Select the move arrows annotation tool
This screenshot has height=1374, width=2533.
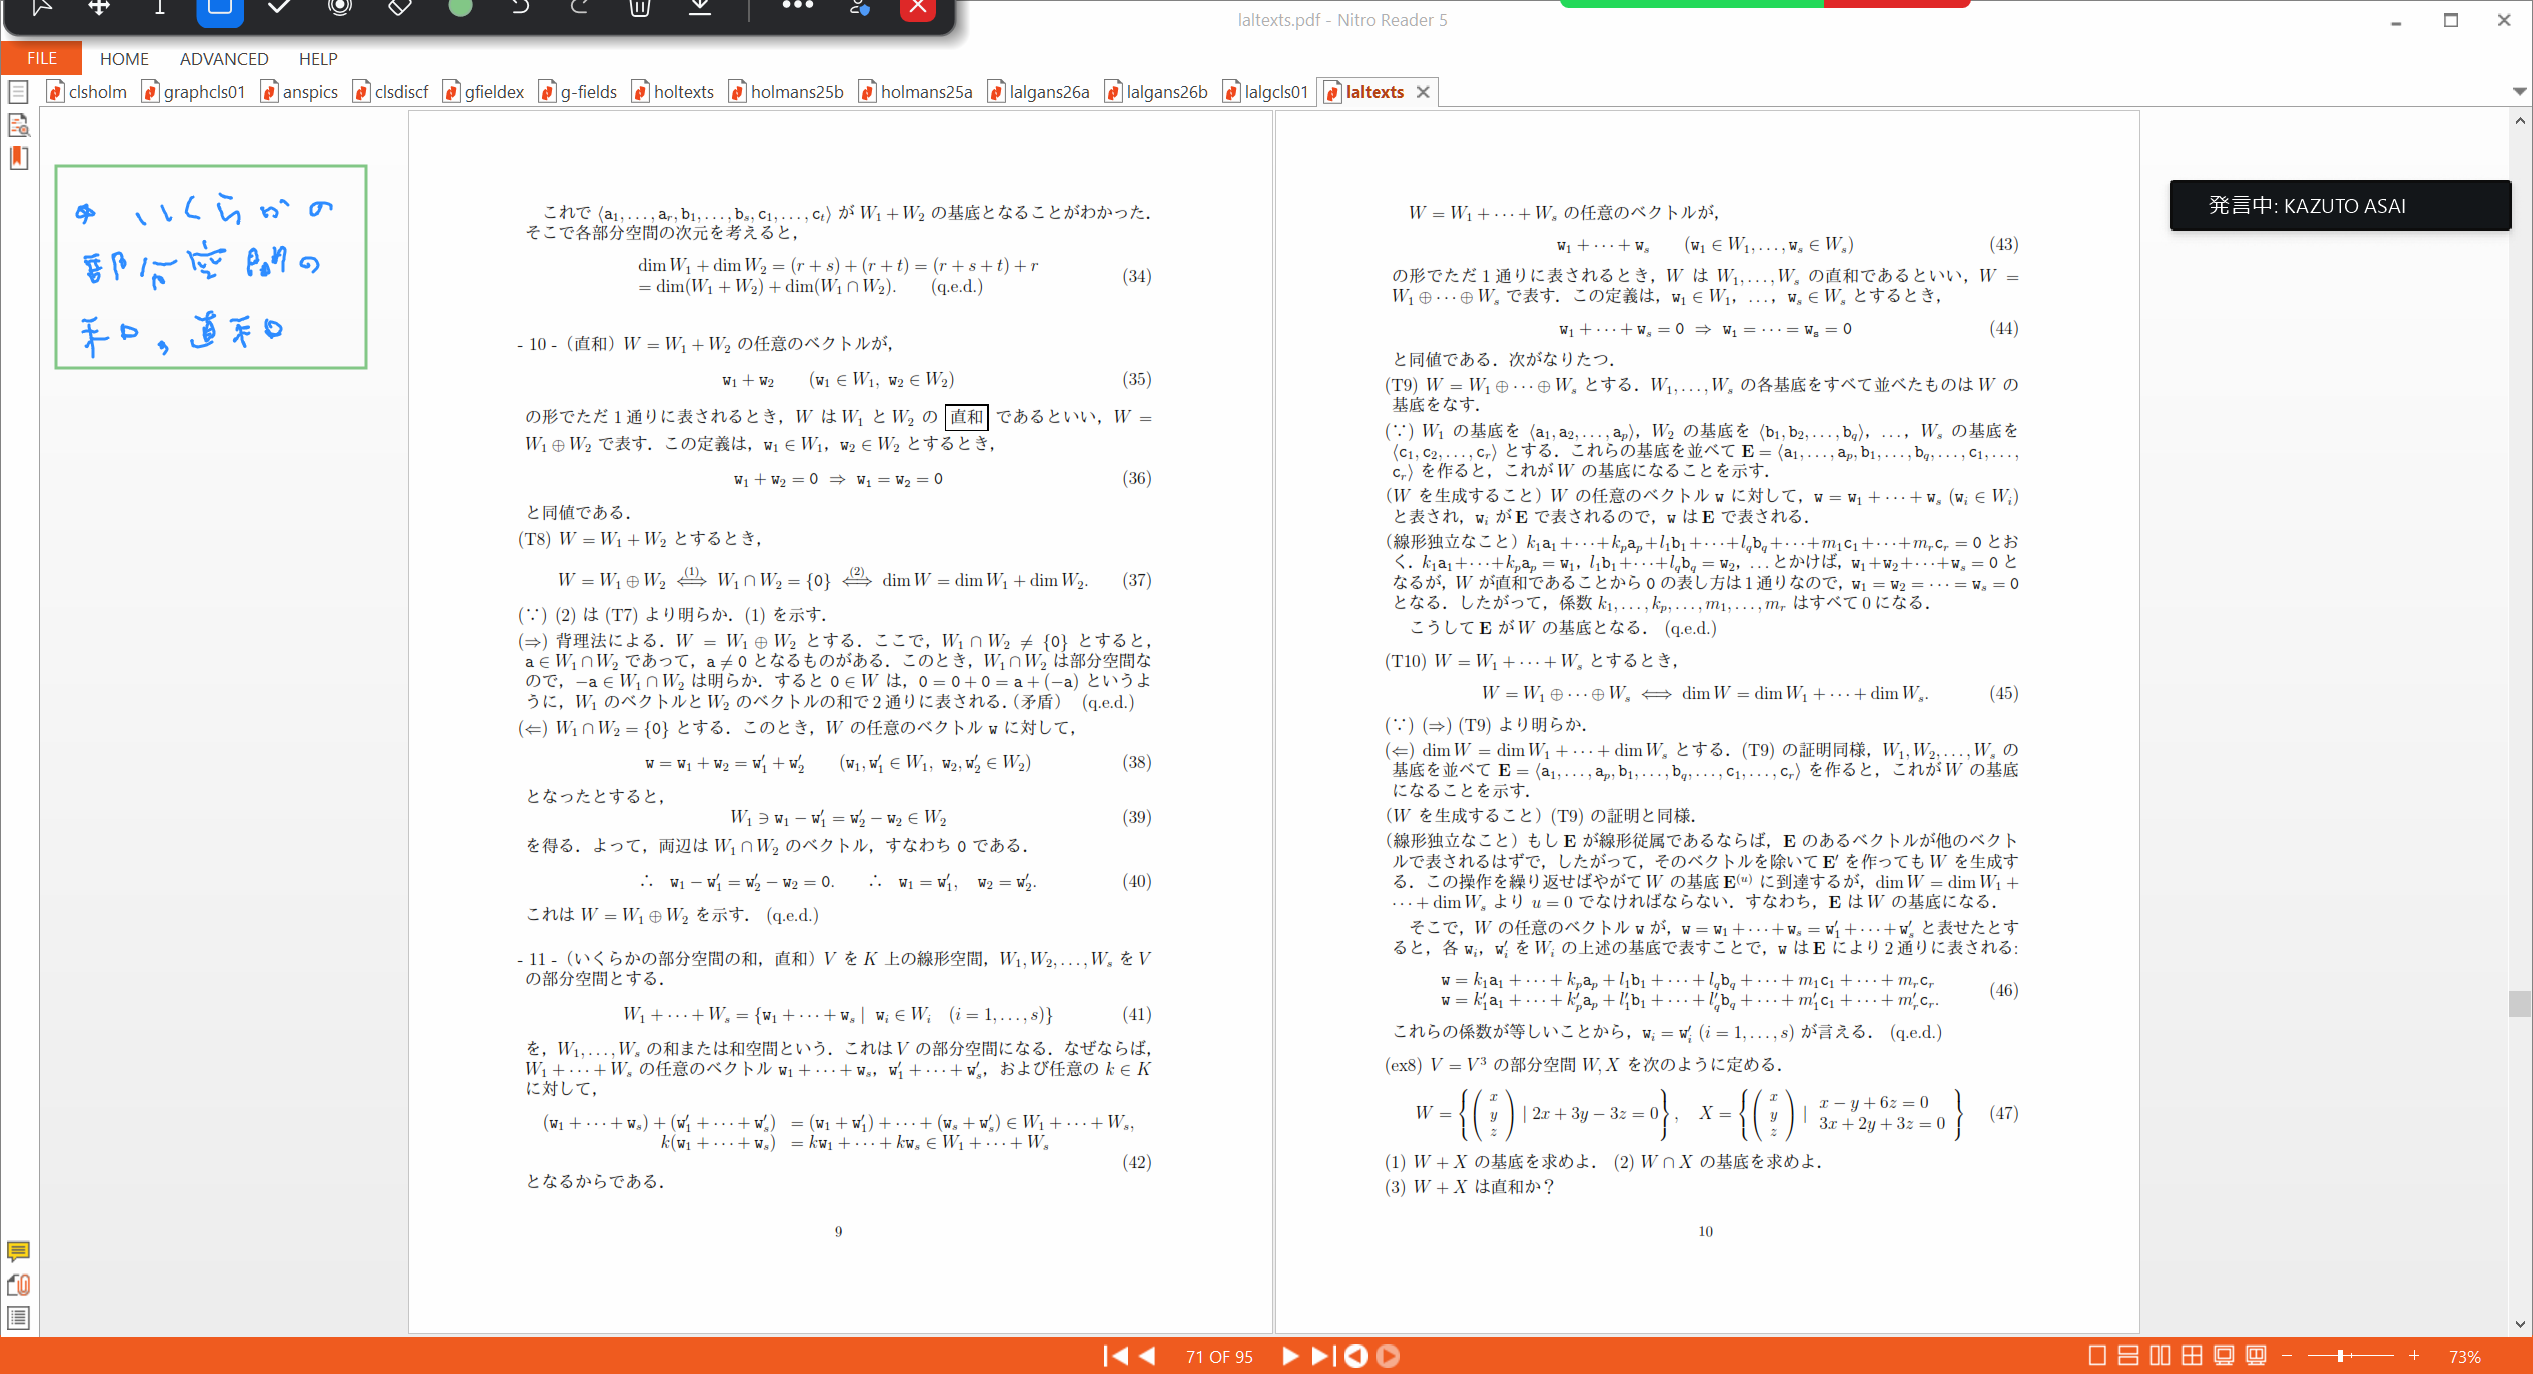click(x=99, y=8)
